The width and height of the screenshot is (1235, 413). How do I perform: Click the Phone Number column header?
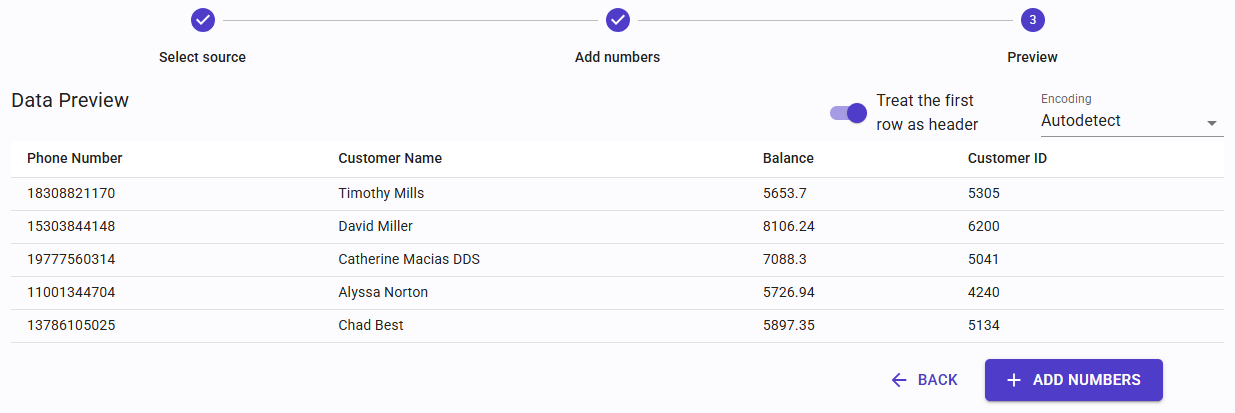[75, 158]
